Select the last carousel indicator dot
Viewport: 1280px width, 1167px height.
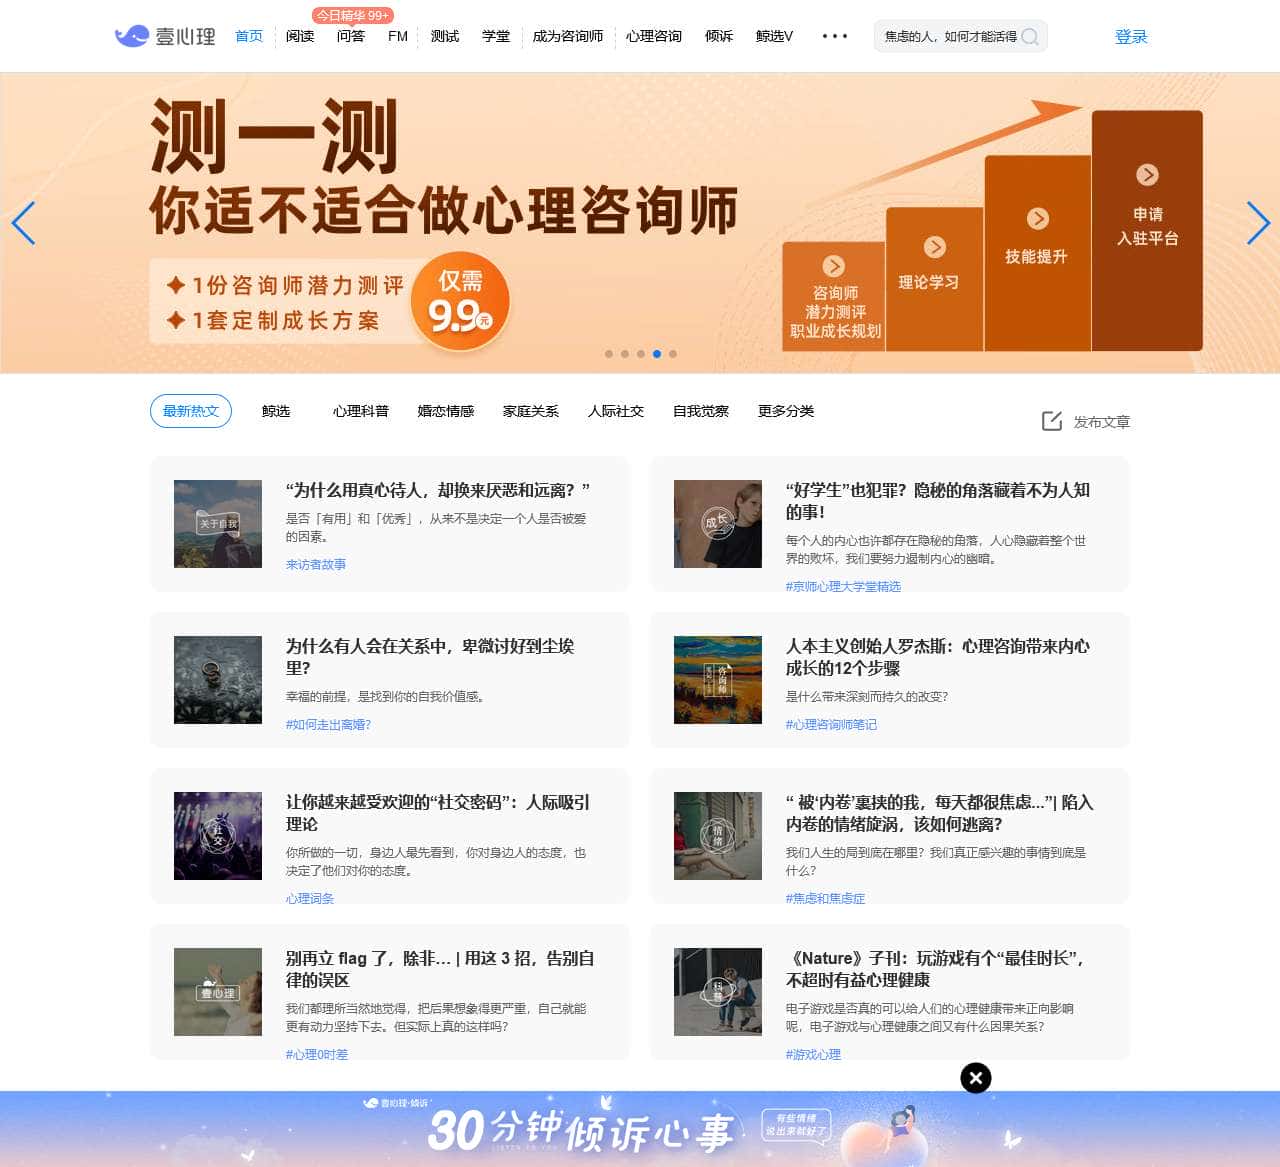673,354
